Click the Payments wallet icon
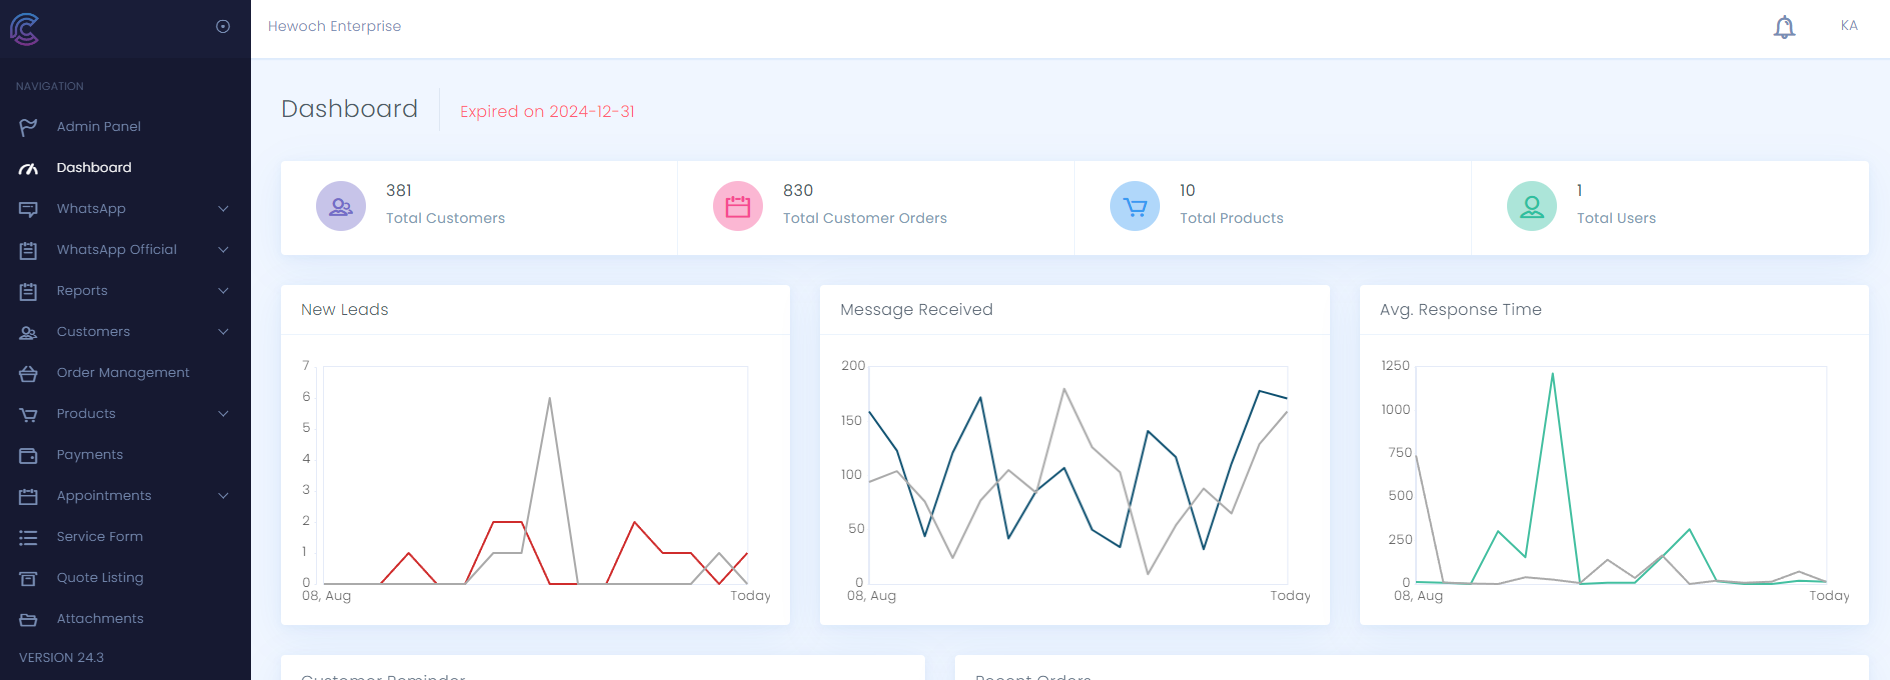The height and width of the screenshot is (680, 1890). click(x=28, y=455)
